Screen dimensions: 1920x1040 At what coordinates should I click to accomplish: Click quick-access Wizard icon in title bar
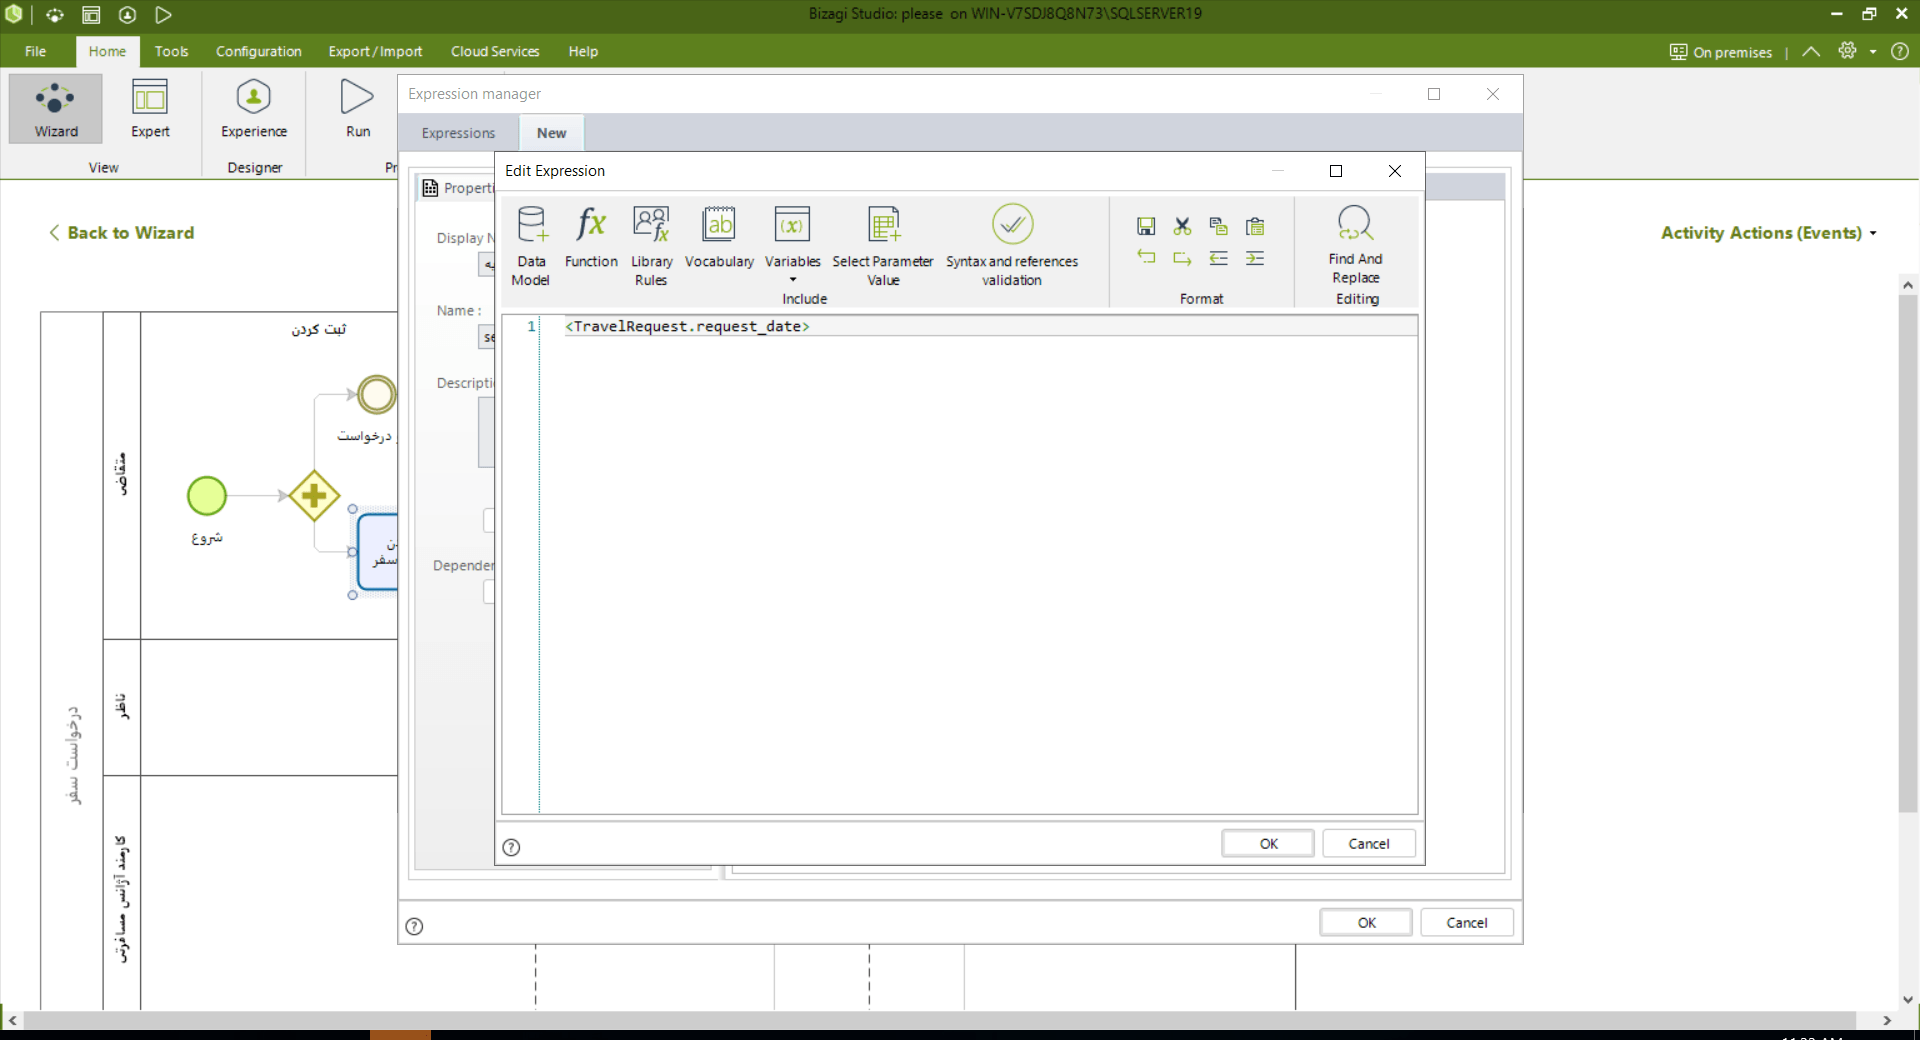[x=55, y=14]
